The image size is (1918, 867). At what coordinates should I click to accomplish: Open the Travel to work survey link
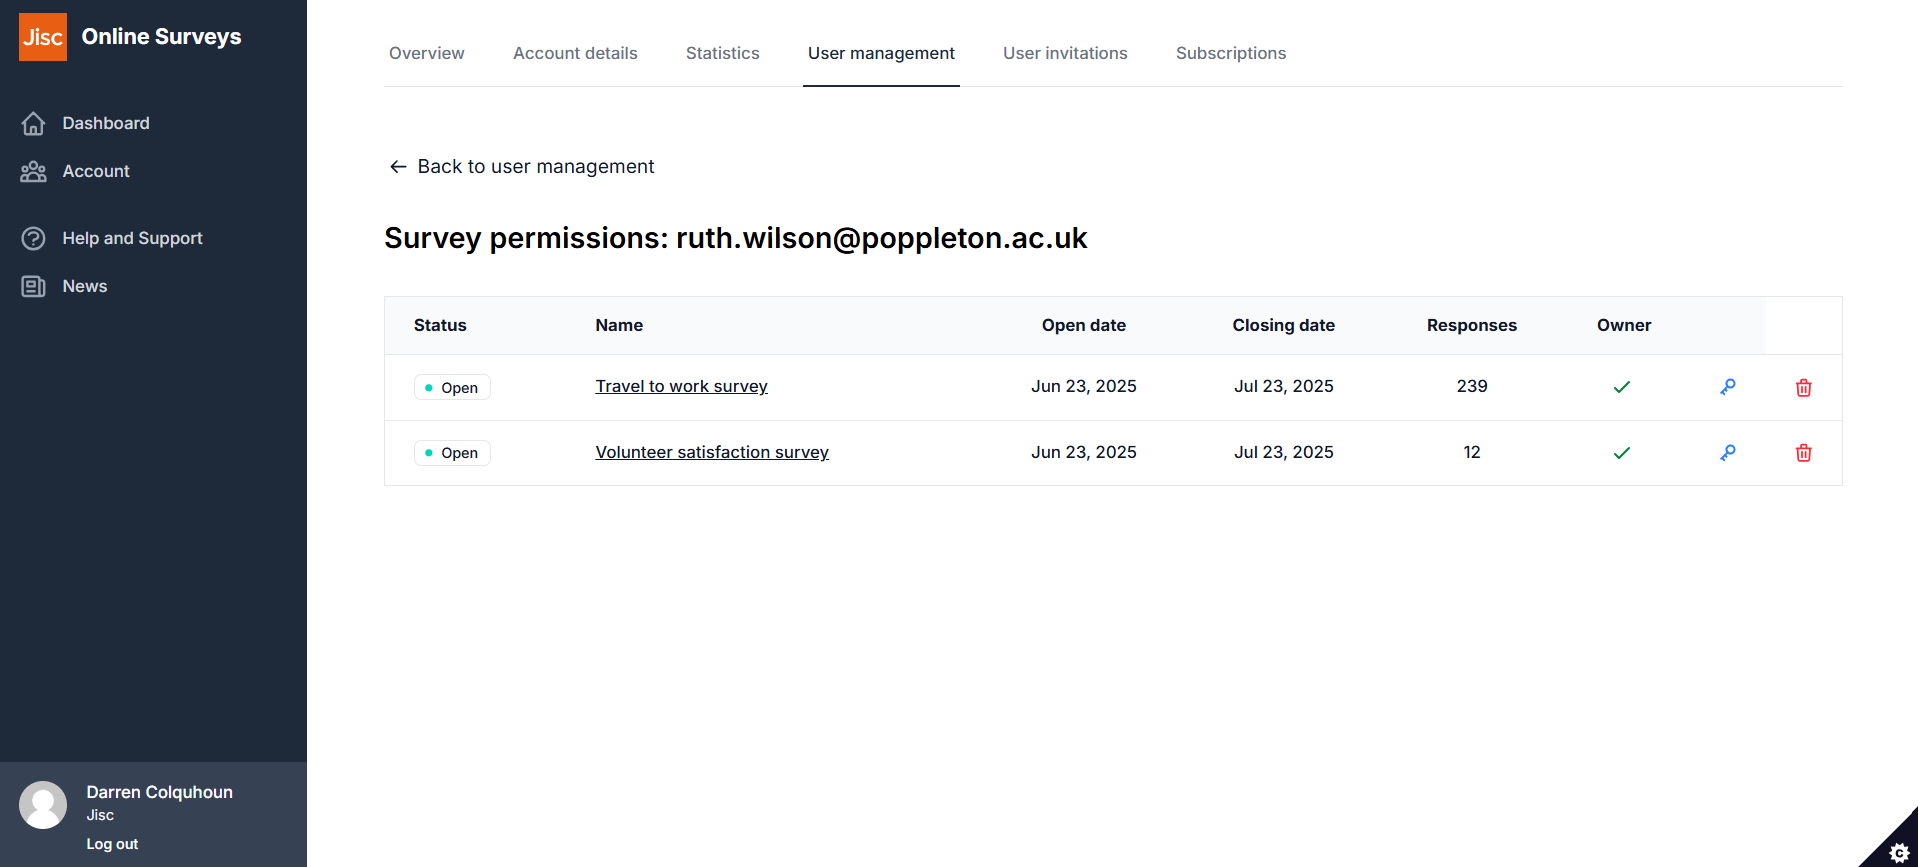(681, 386)
